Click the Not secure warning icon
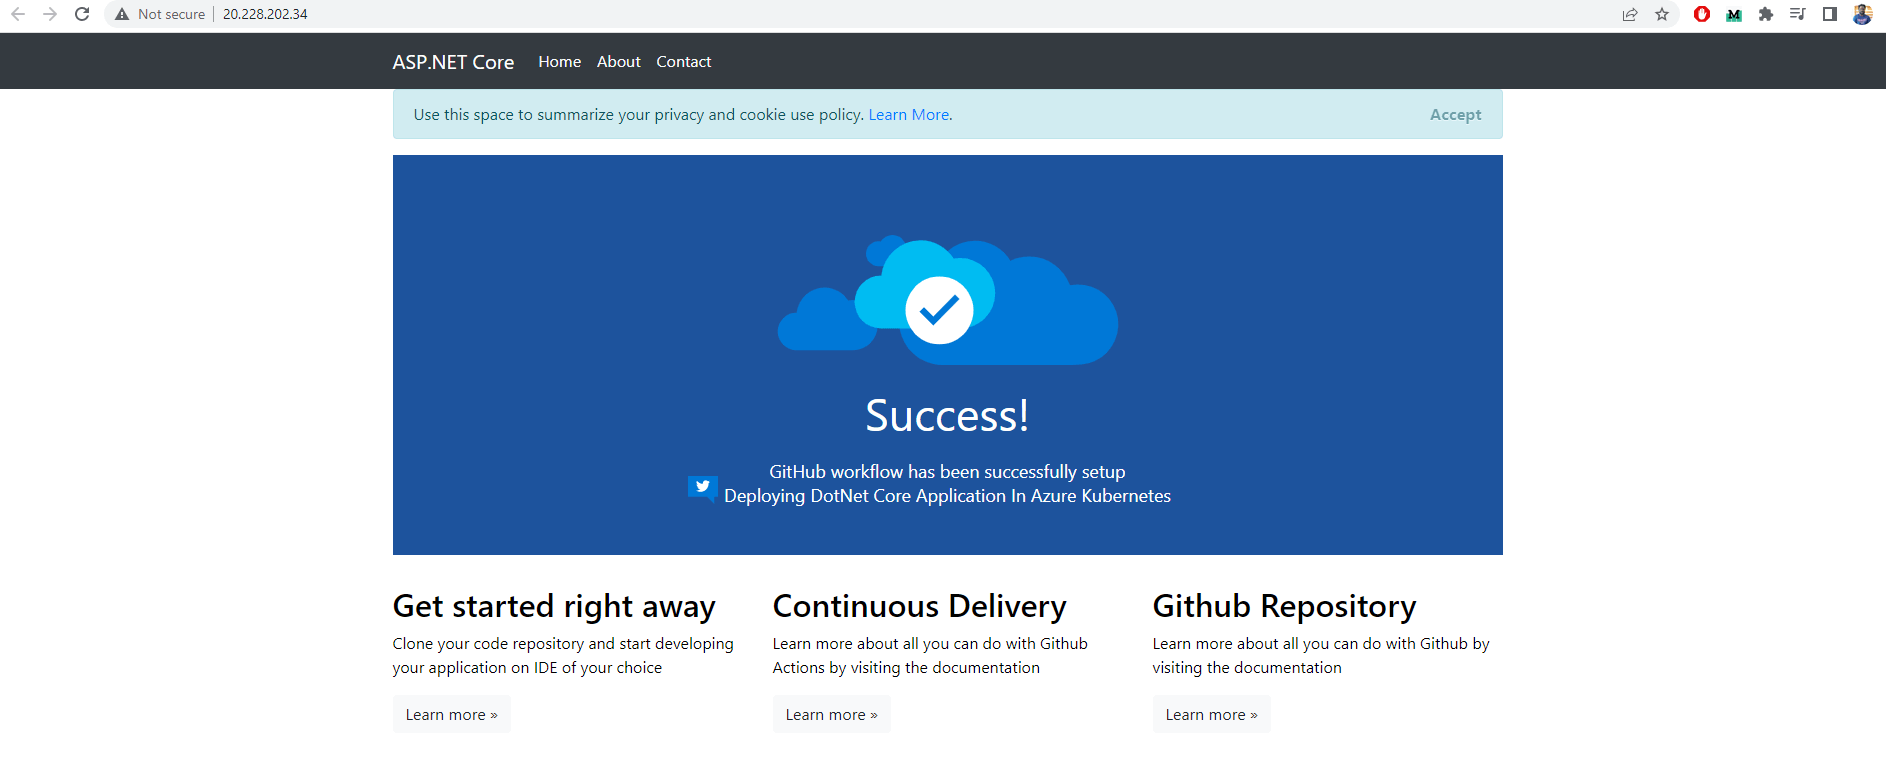 point(122,14)
